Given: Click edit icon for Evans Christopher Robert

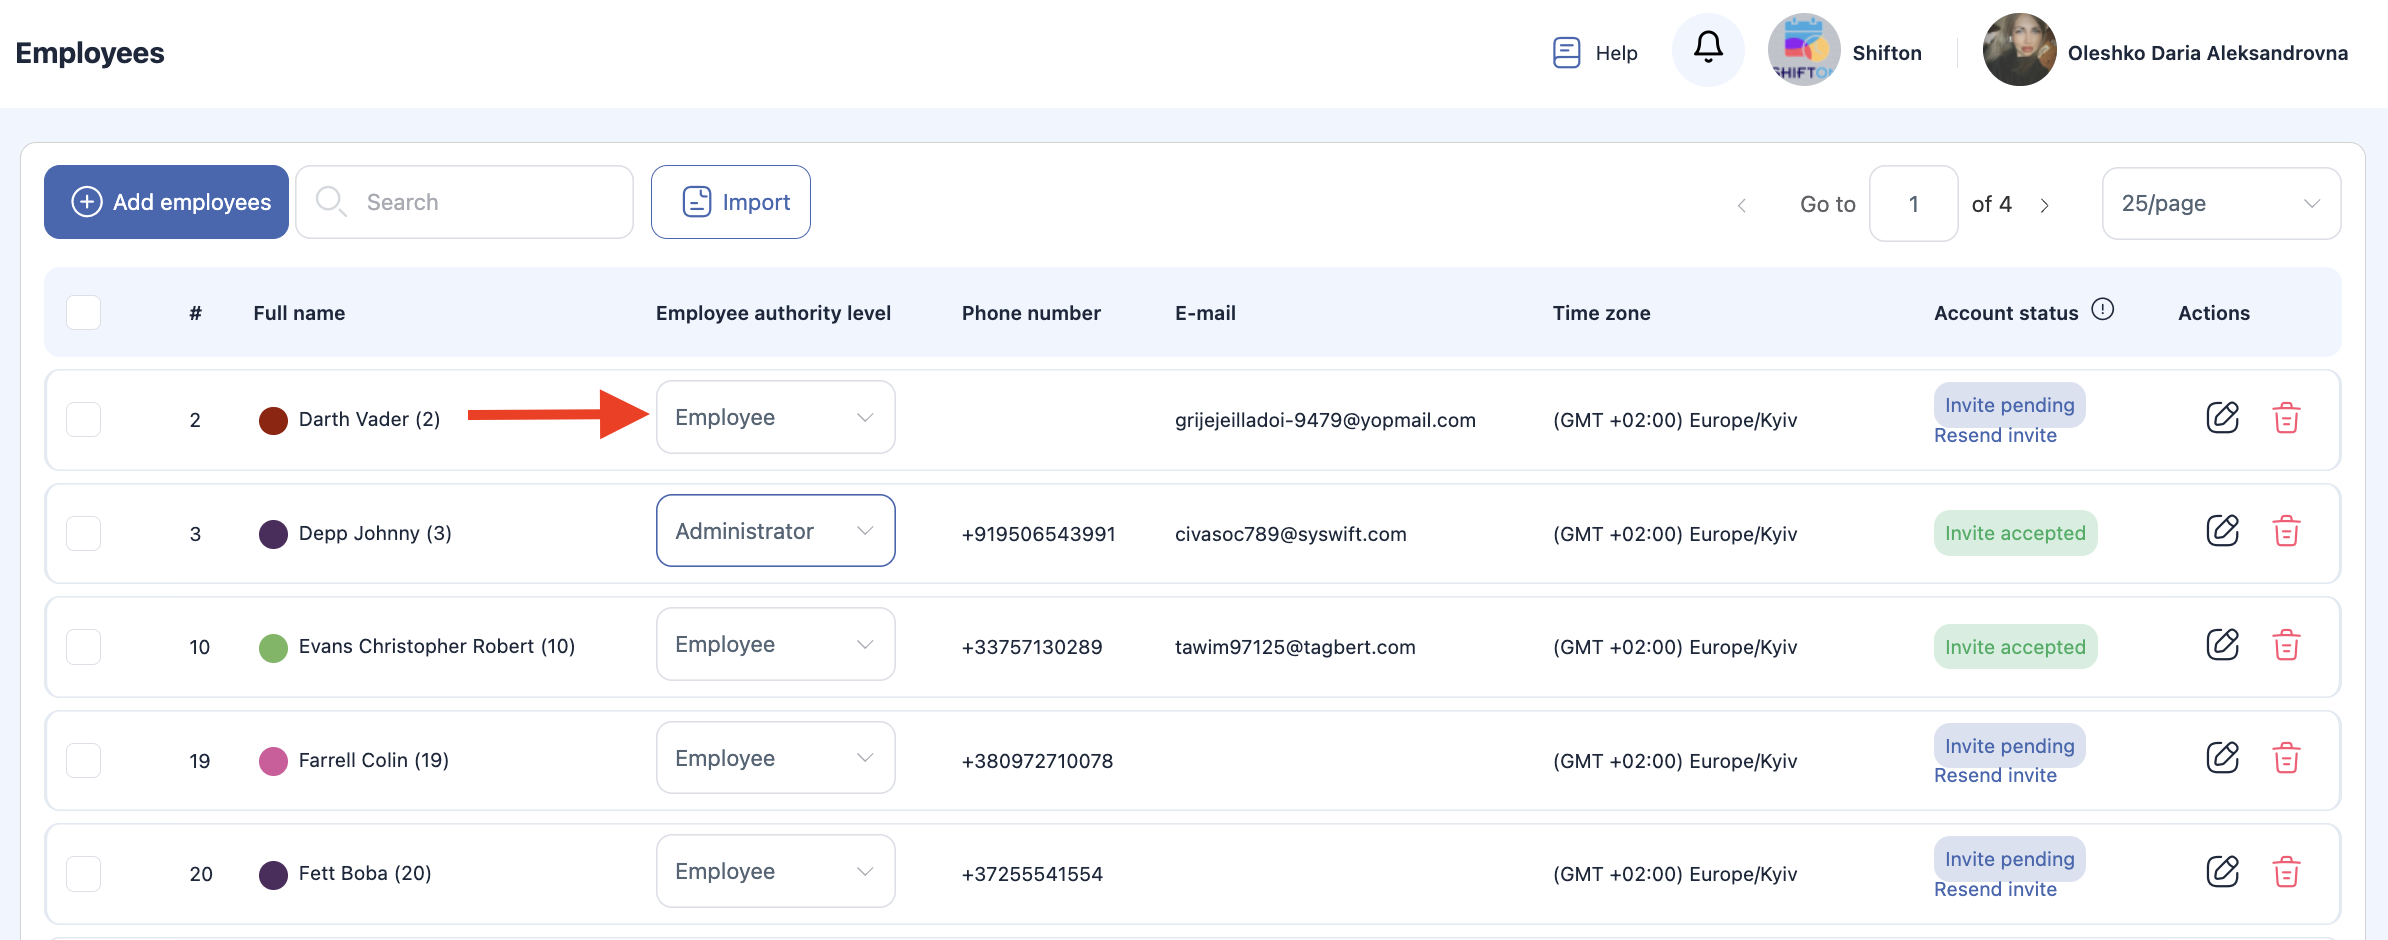Looking at the screenshot, I should click(2222, 645).
